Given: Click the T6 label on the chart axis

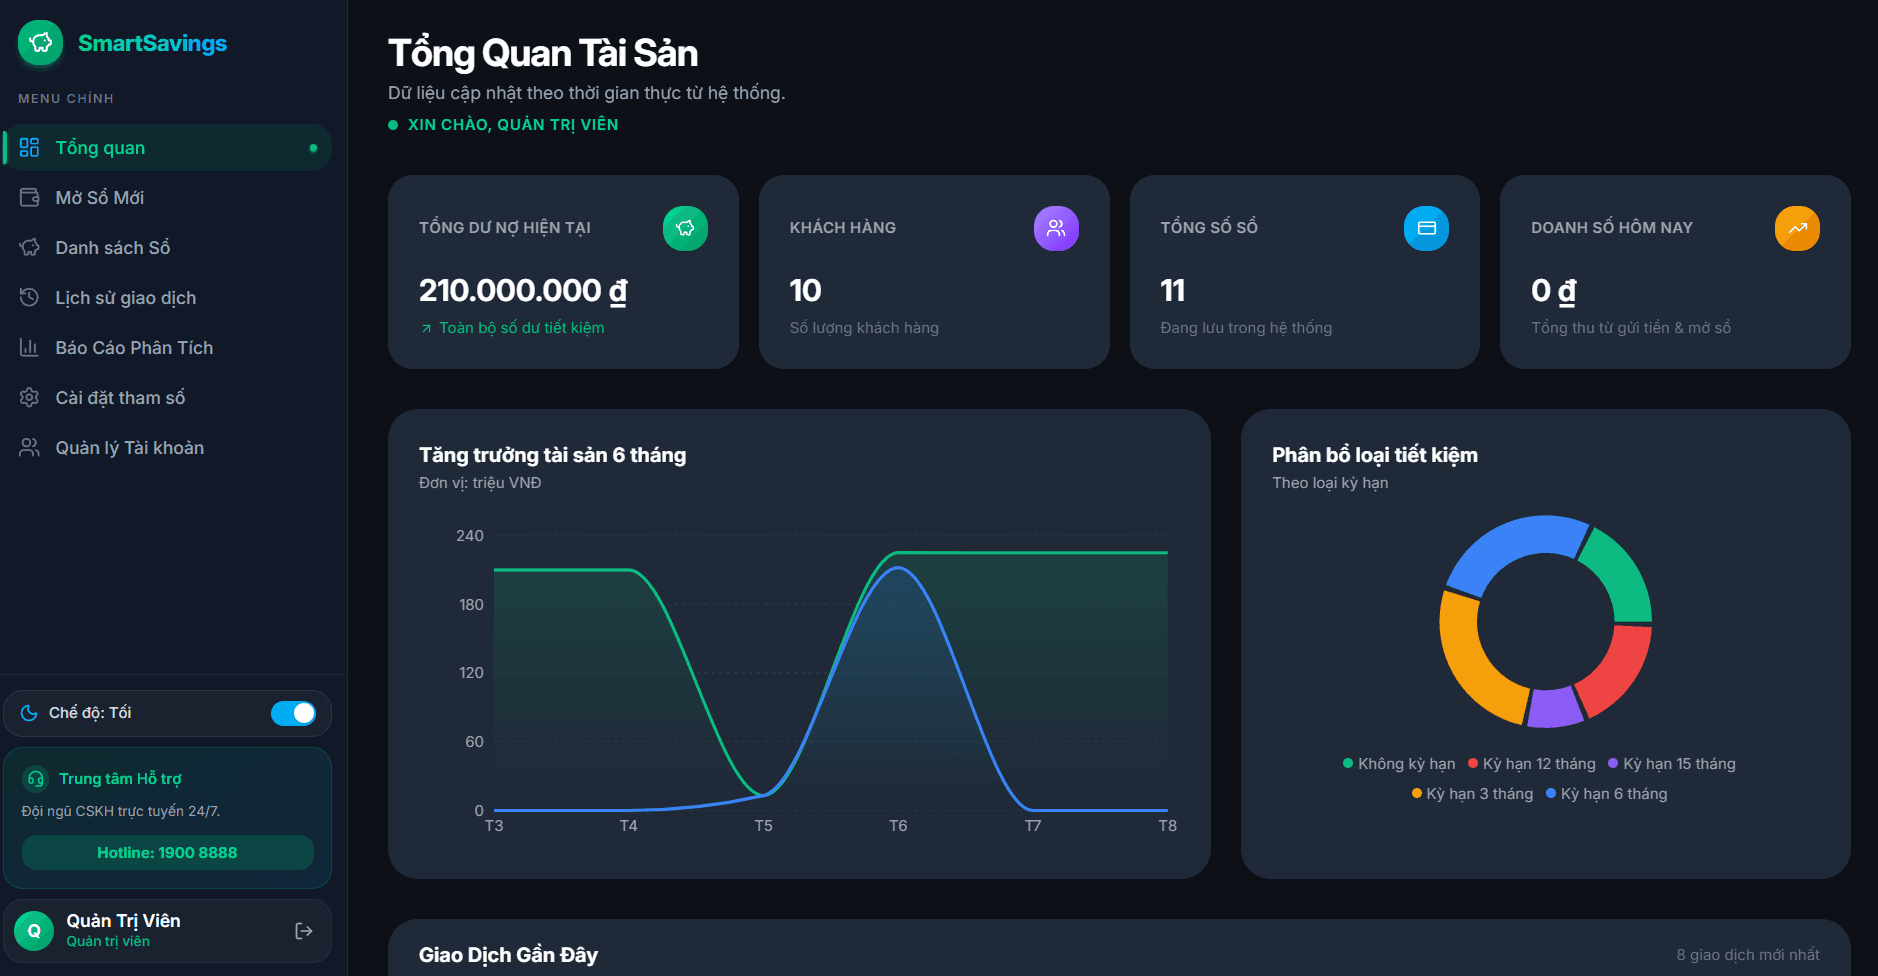Looking at the screenshot, I should point(898,826).
